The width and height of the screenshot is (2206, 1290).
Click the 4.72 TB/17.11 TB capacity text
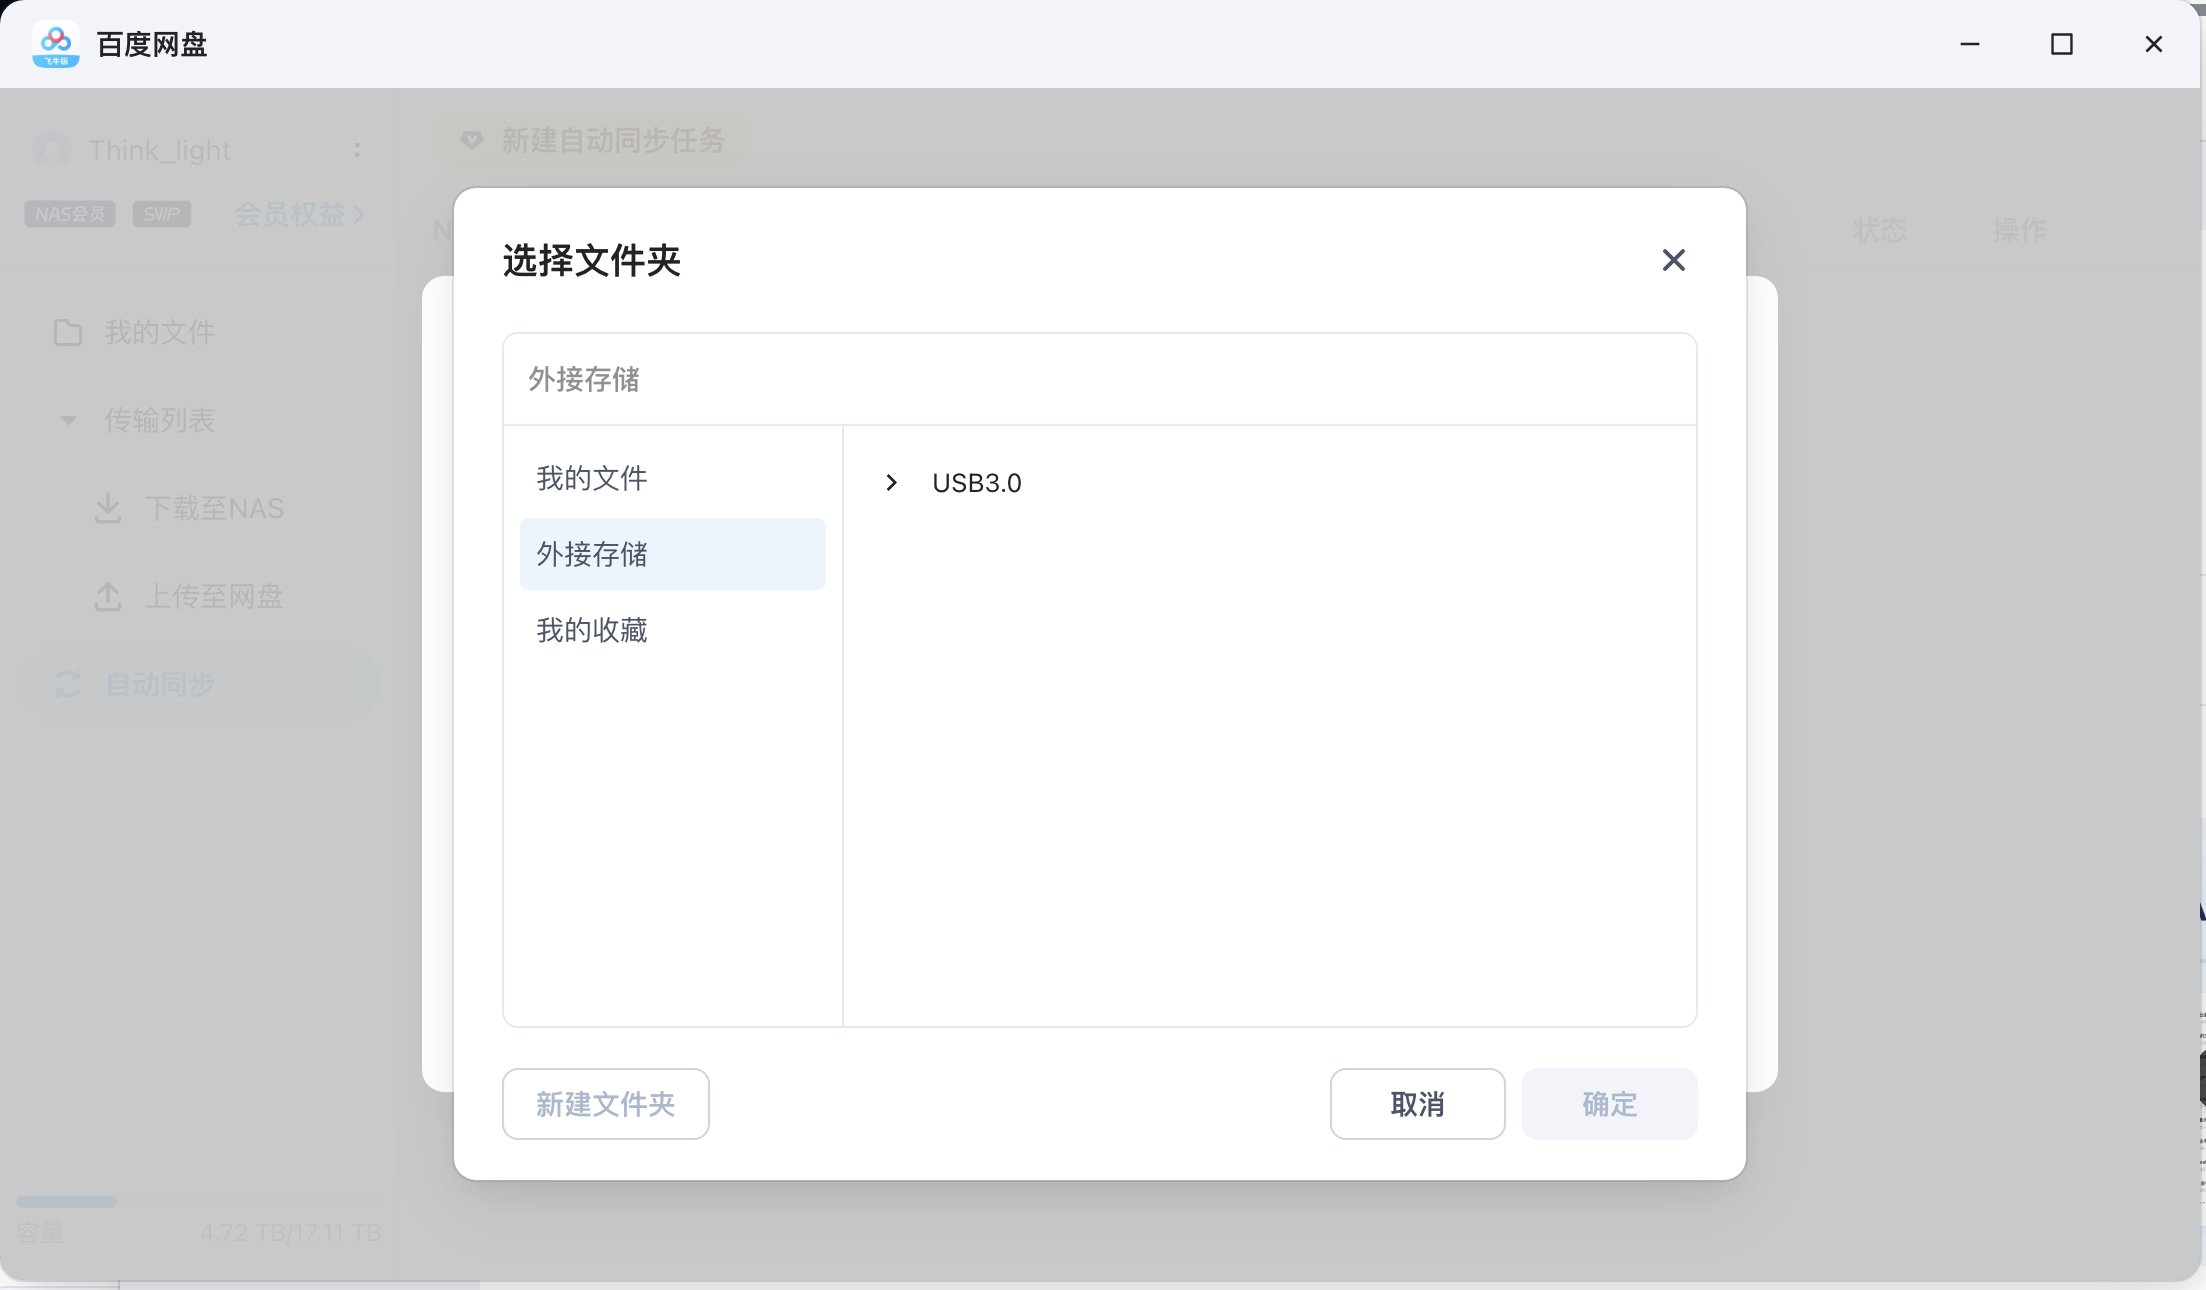click(290, 1233)
